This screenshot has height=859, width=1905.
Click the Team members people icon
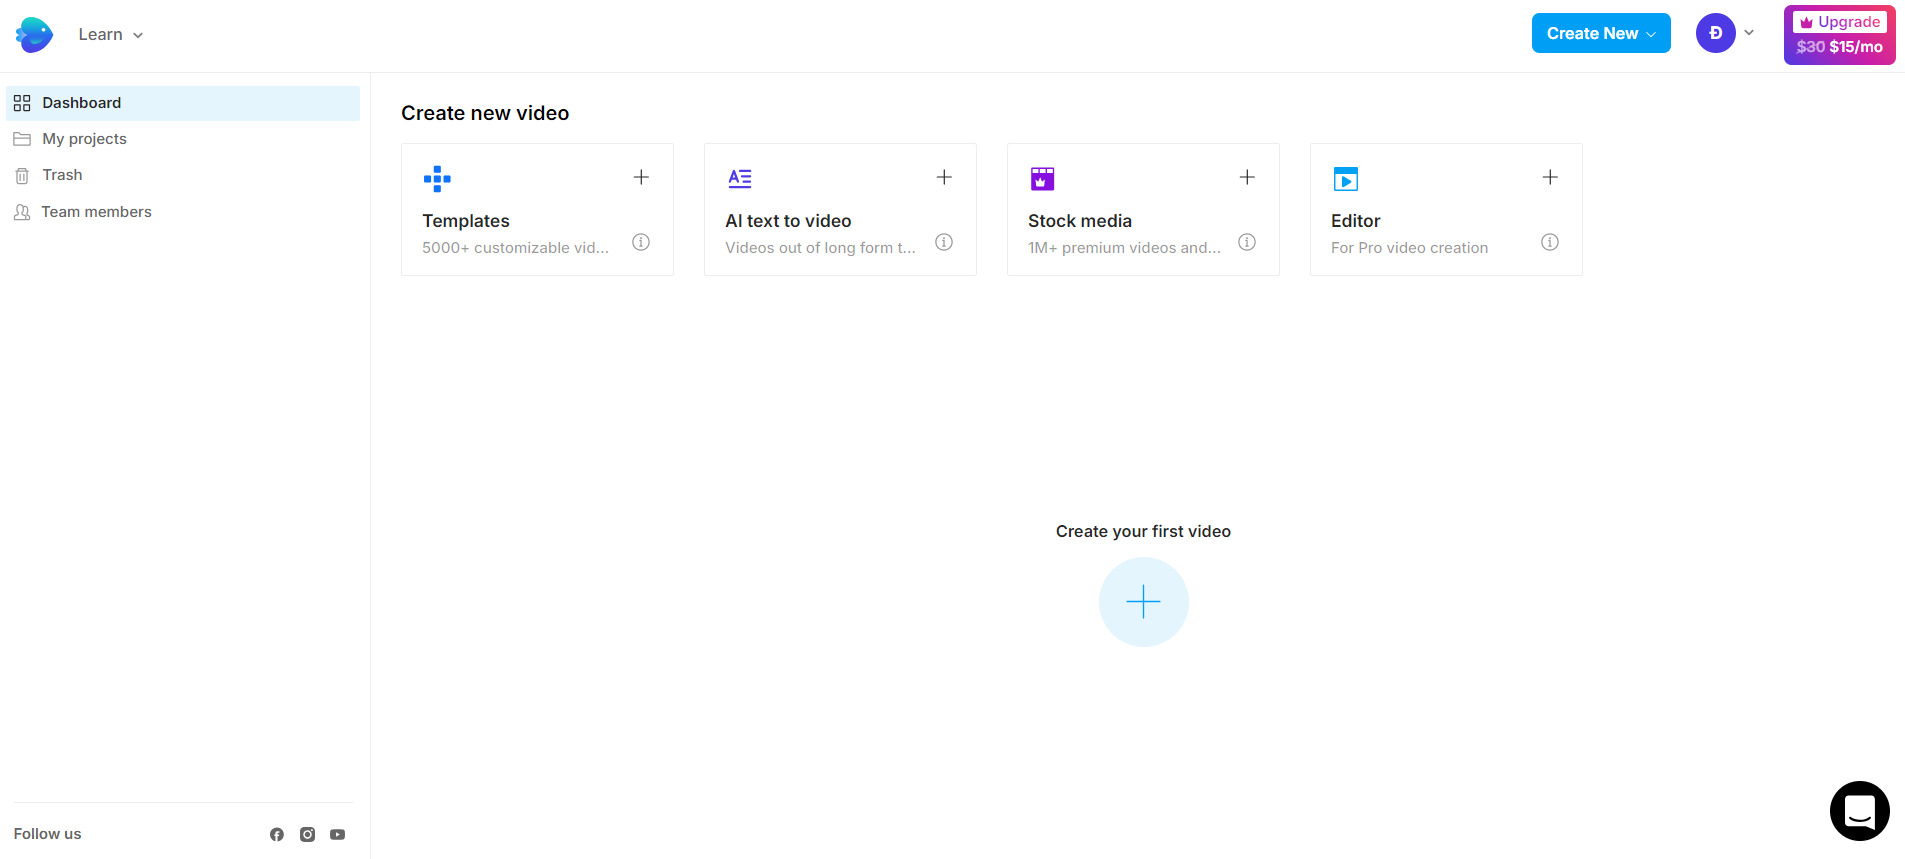[x=22, y=212]
